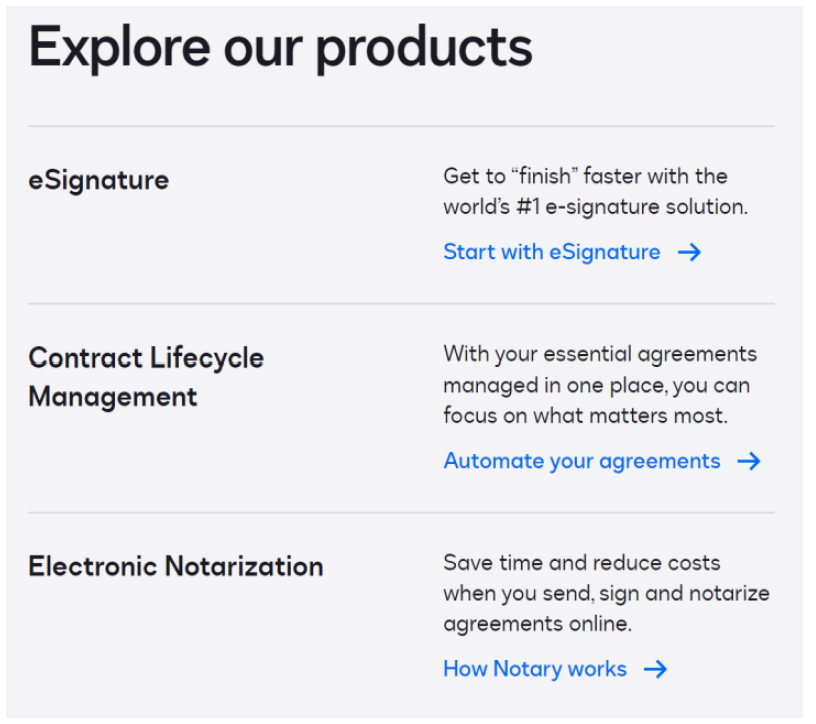Click the Contract Lifecycle title line
816x724 pixels.
pyautogui.click(x=146, y=358)
